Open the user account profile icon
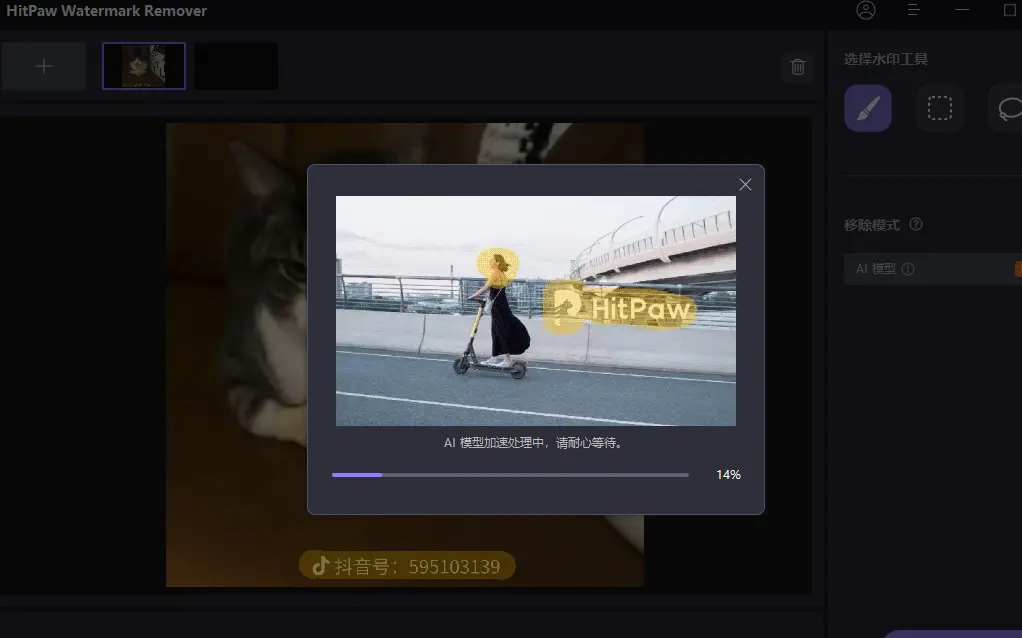 866,10
